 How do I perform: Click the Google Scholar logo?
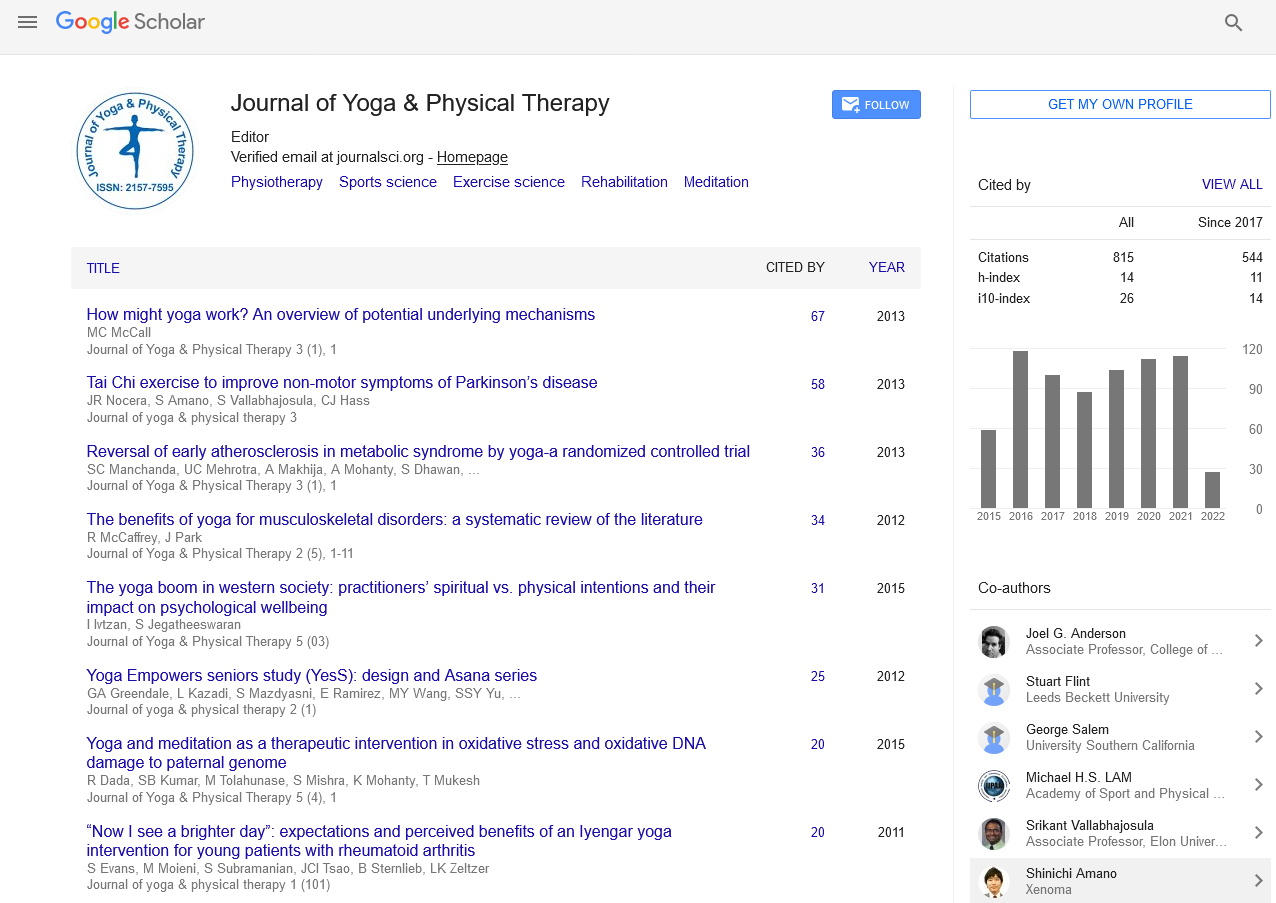click(130, 22)
